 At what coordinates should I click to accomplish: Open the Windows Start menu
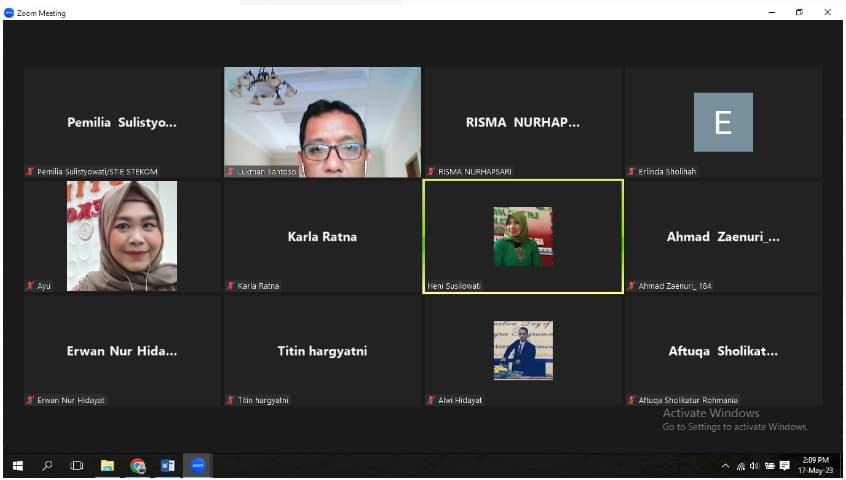17,465
